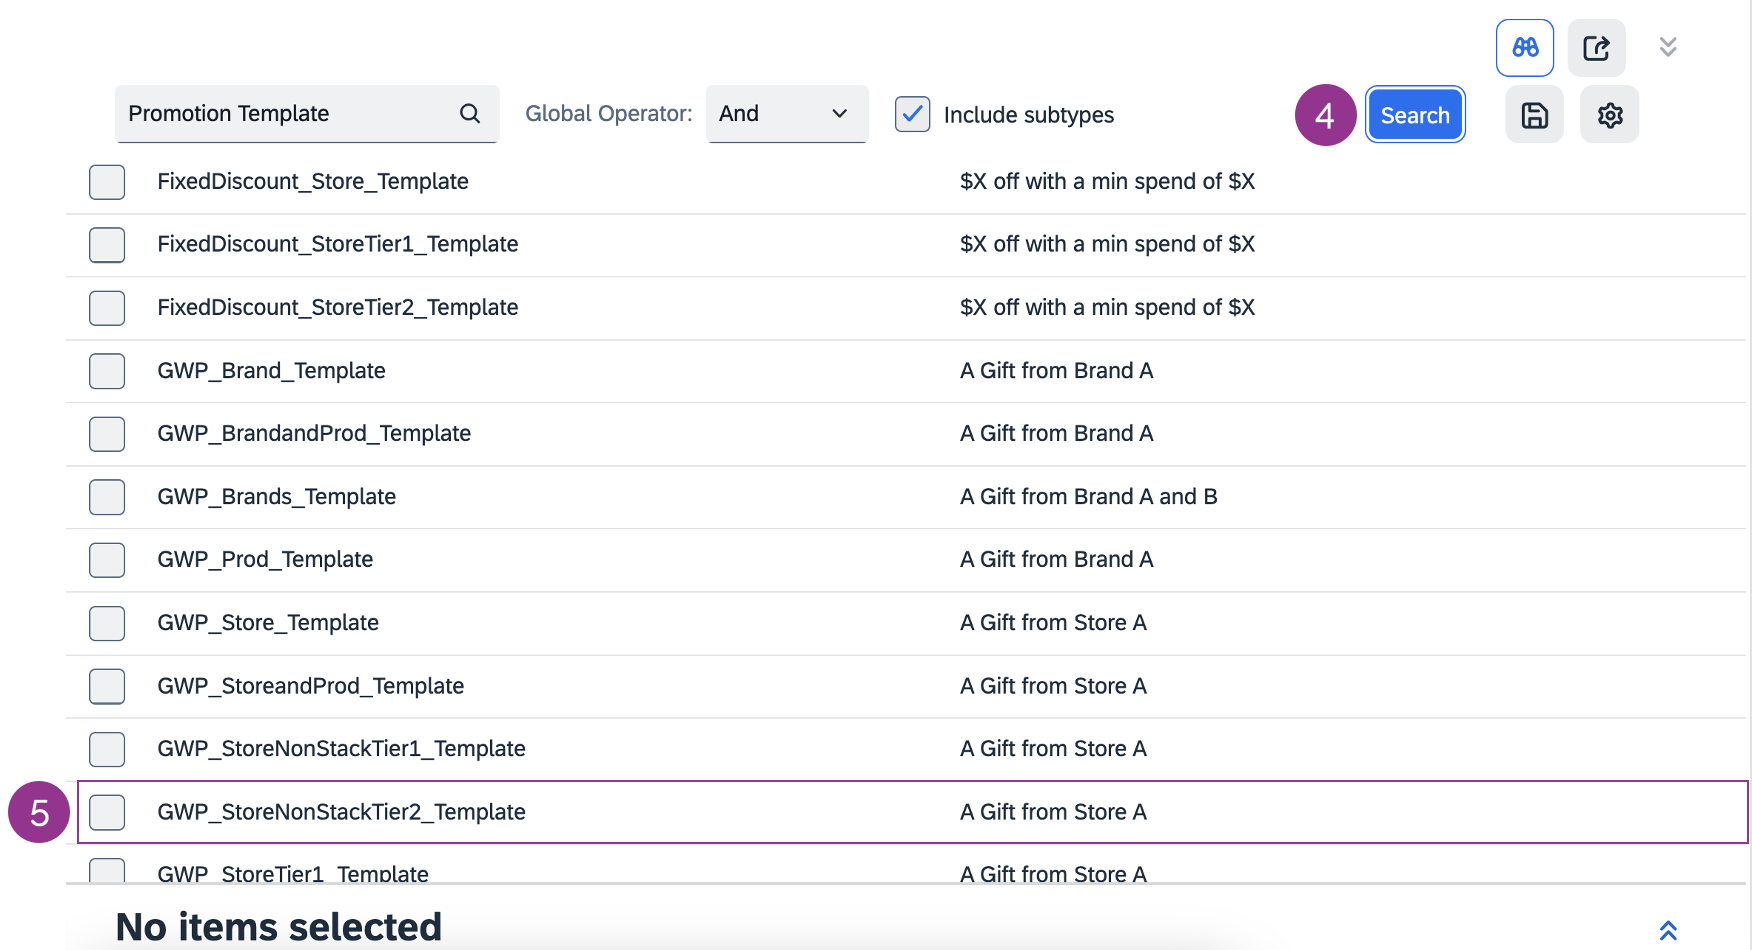Click the magnifier icon in Promotion Template field
This screenshot has height=950, width=1752.
pyautogui.click(x=470, y=114)
